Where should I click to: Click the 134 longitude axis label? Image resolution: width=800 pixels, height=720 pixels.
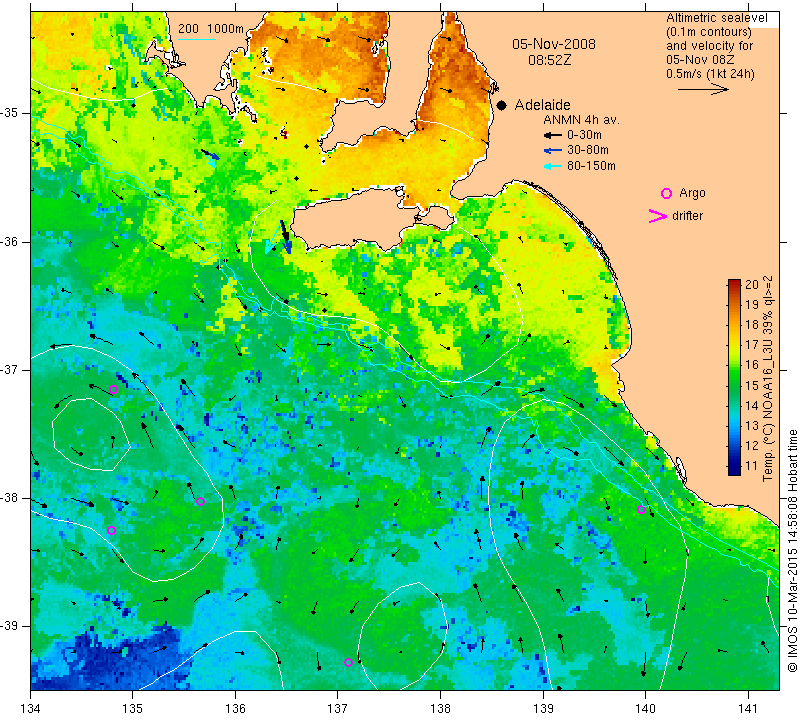(31, 709)
